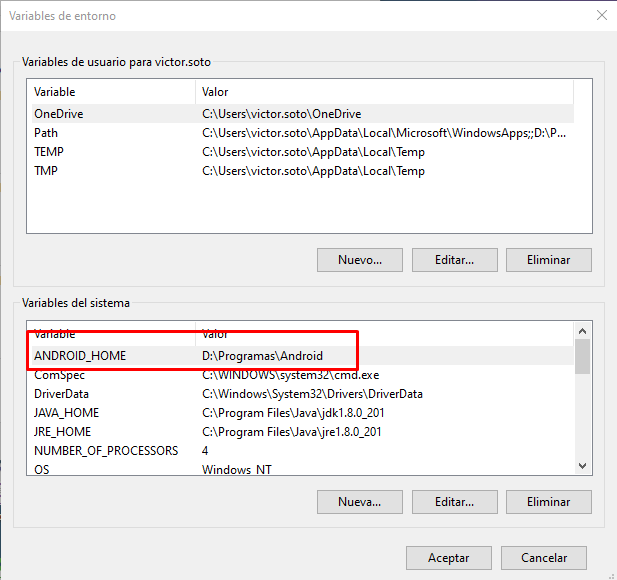Viewport: 617px width, 580px height.
Task: Click Eliminar in user variables section
Action: (549, 260)
